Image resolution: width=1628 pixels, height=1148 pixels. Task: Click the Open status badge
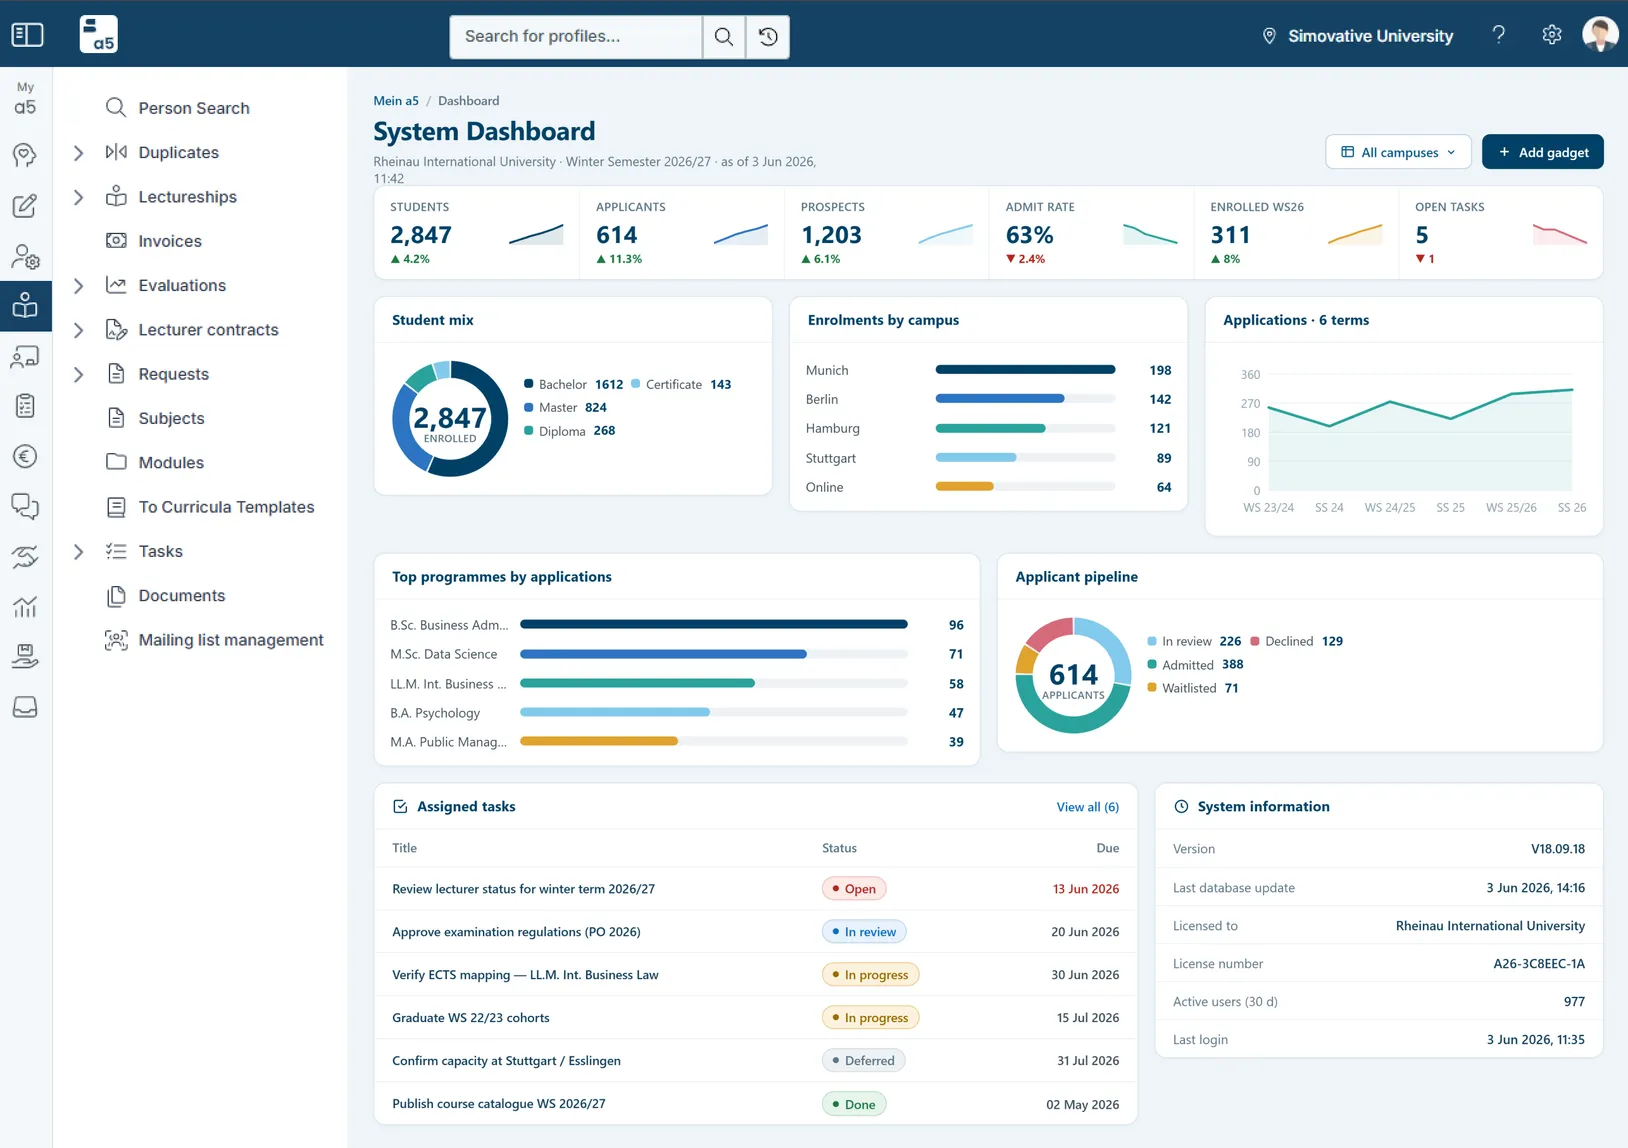[854, 889]
